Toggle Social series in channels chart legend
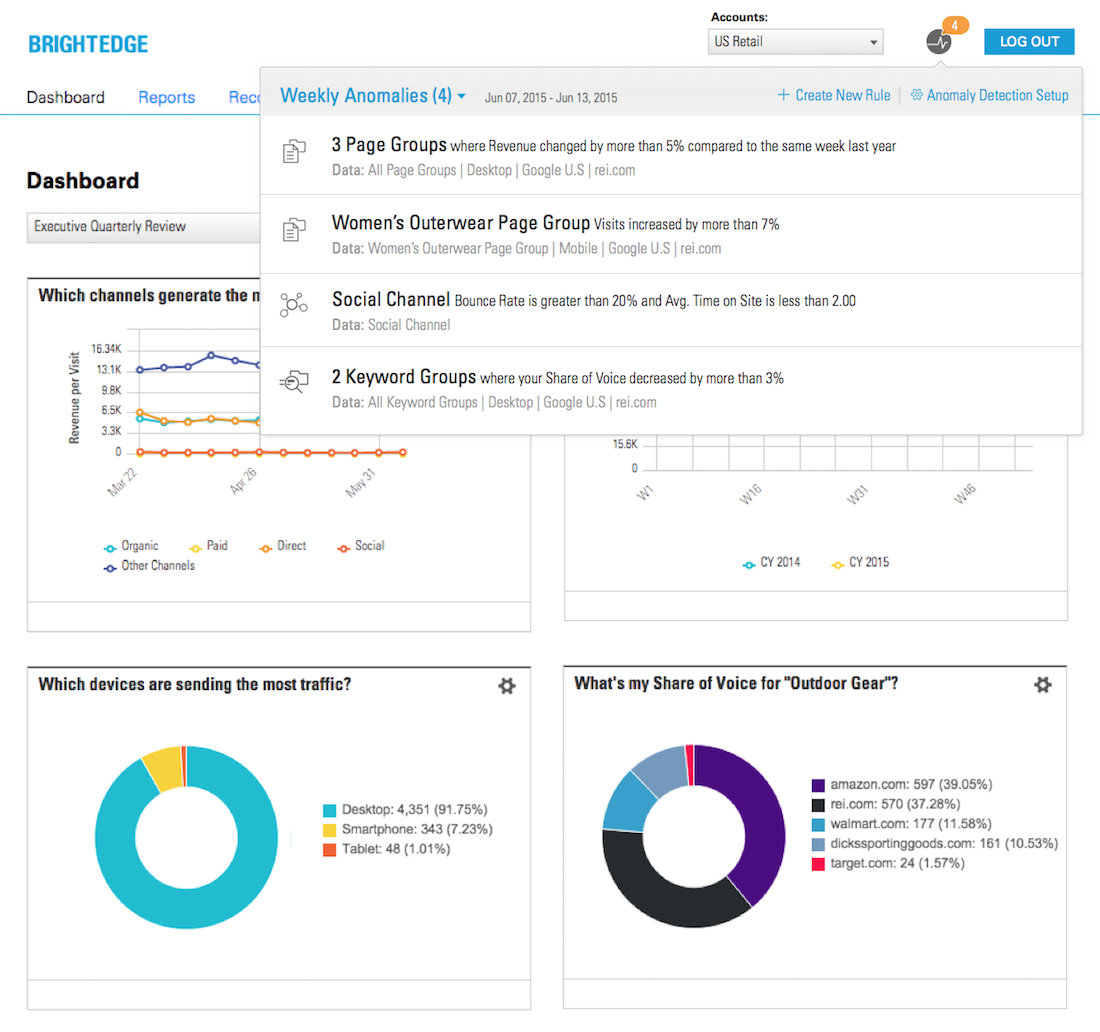Viewport: 1100px width, 1032px height. point(361,546)
